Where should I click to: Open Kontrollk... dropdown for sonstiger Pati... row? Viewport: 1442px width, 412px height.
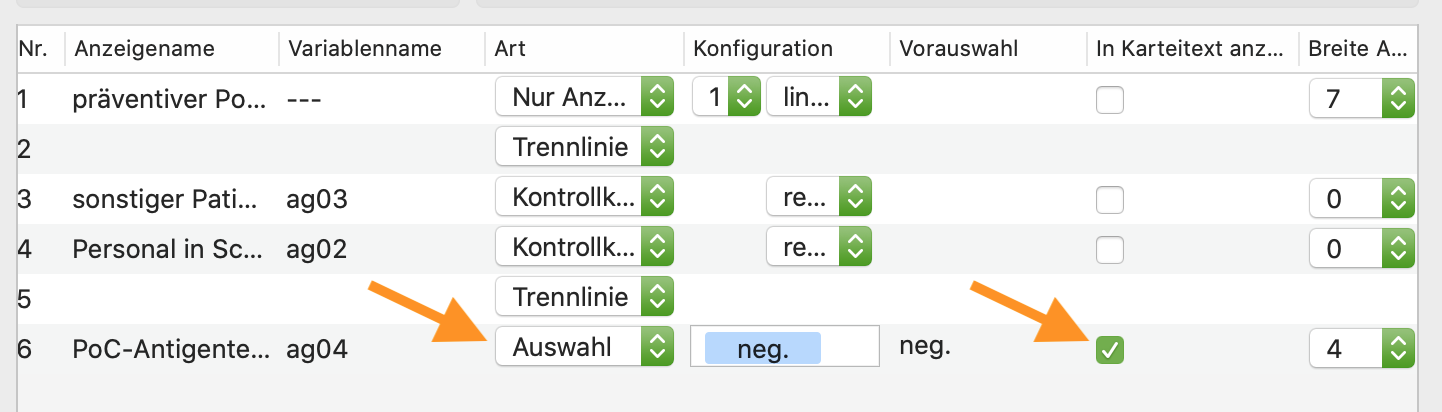point(585,199)
